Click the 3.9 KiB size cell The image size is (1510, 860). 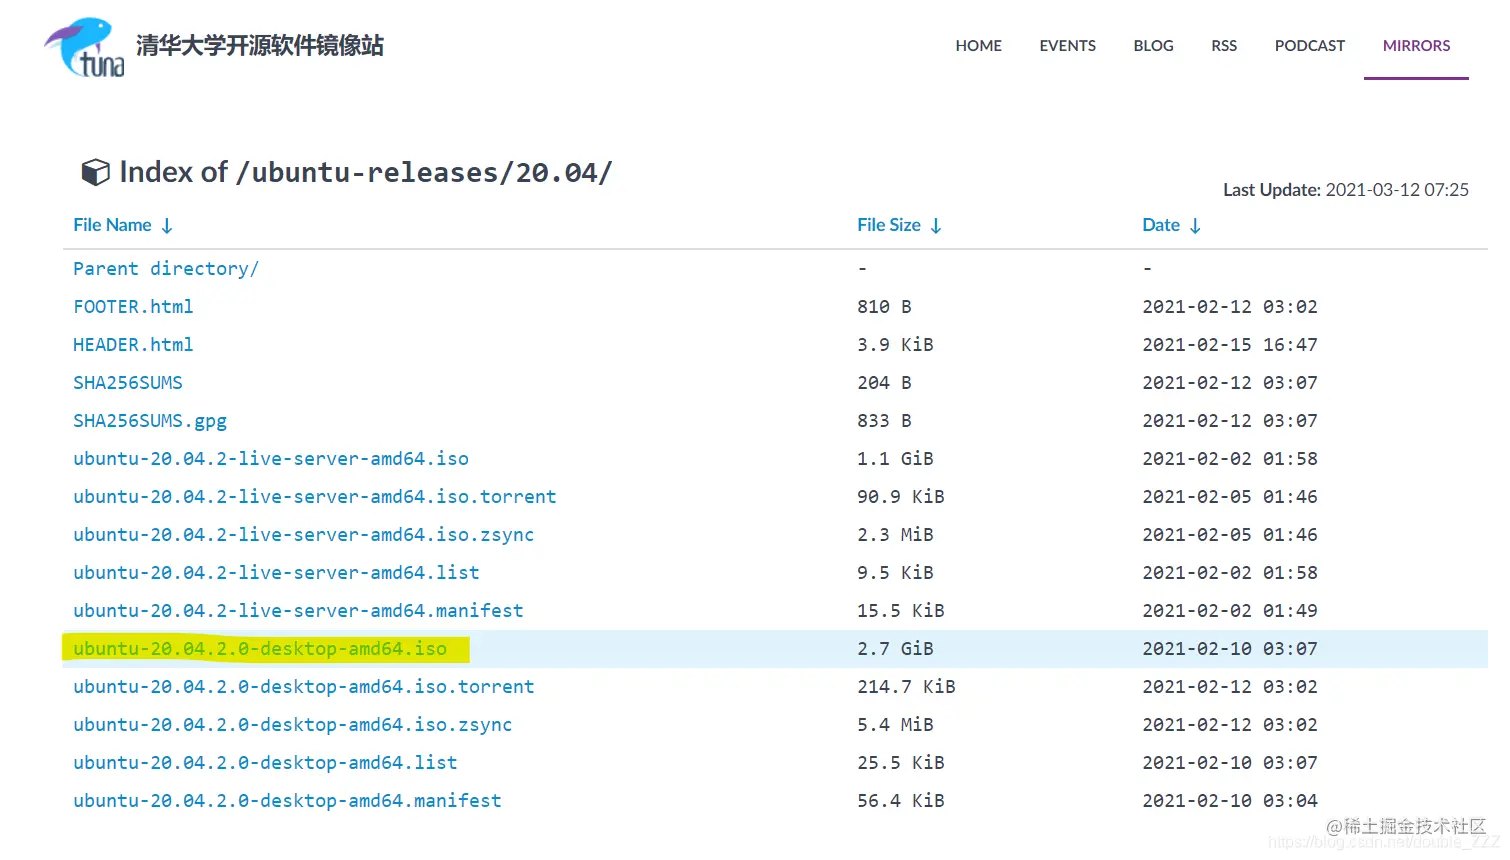(895, 344)
